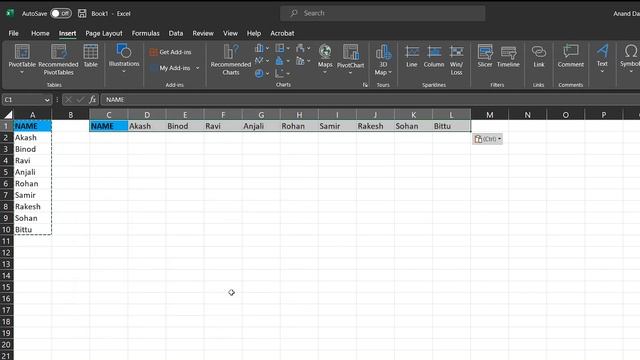Add a Comment
This screenshot has width=640, height=360.
571,56
